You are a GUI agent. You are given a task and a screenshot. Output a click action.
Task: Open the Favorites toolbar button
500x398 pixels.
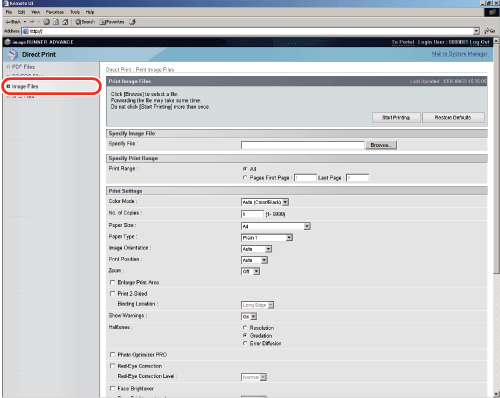[112, 22]
